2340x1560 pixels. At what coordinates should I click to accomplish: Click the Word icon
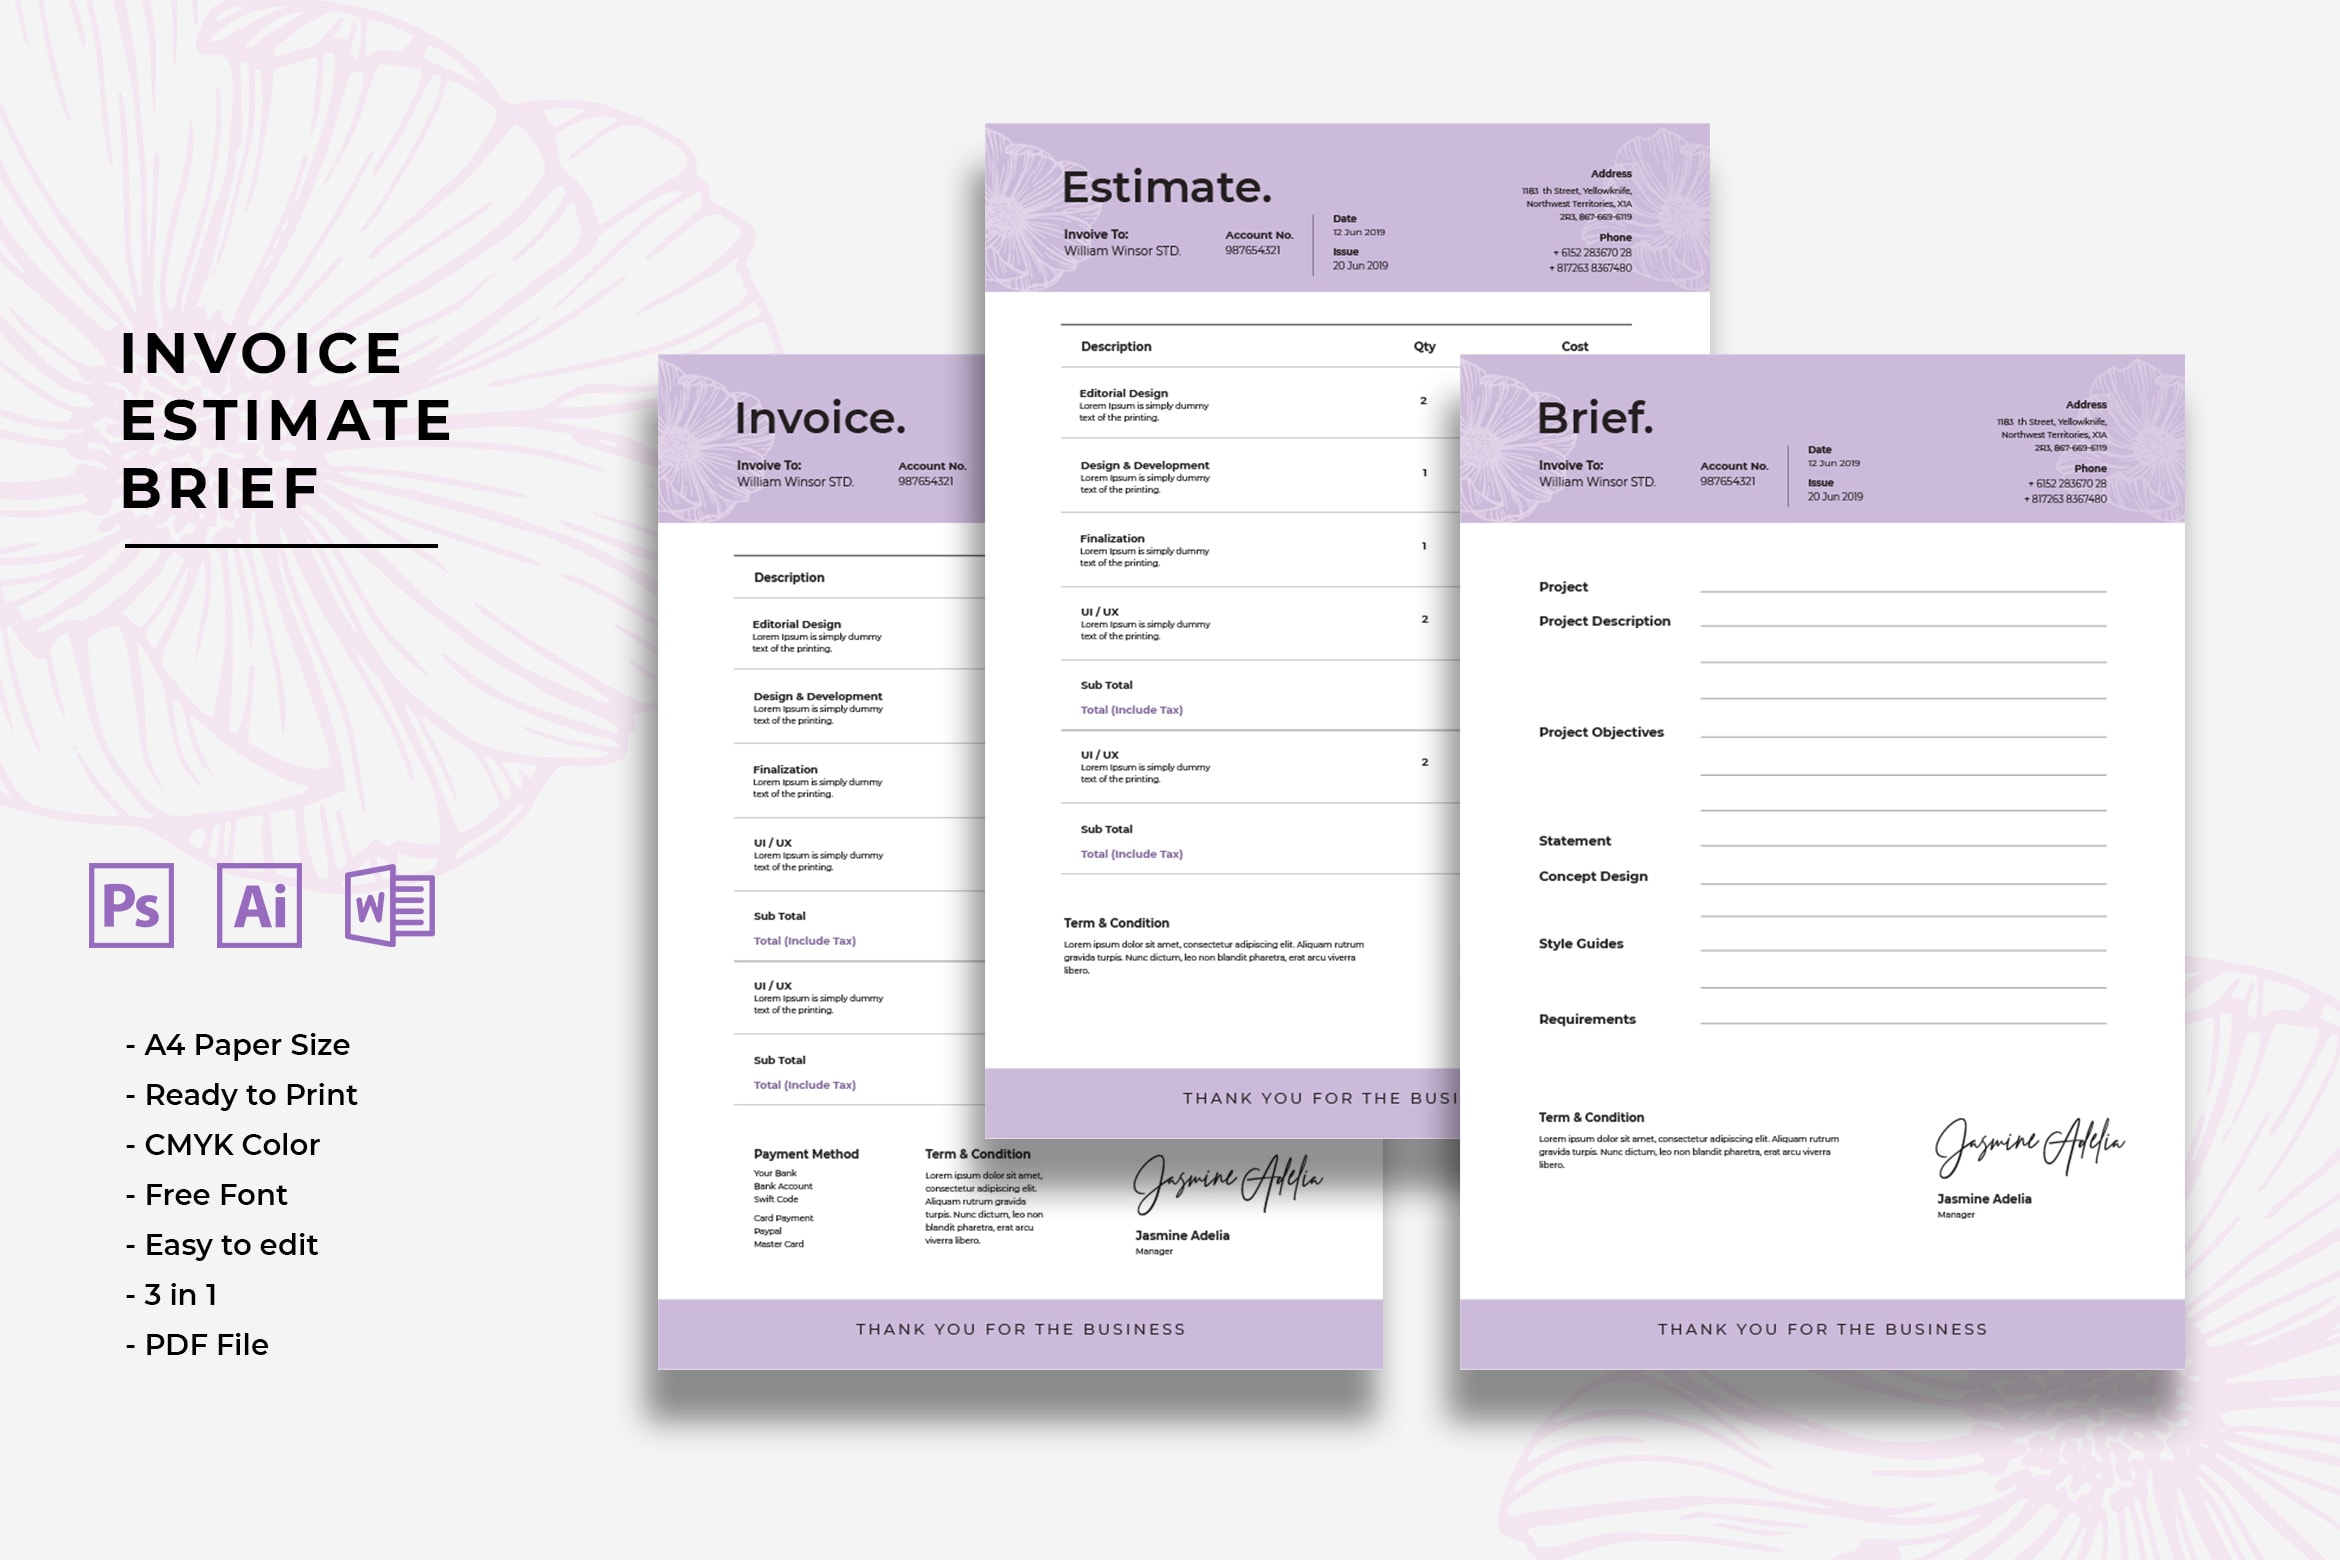point(388,909)
